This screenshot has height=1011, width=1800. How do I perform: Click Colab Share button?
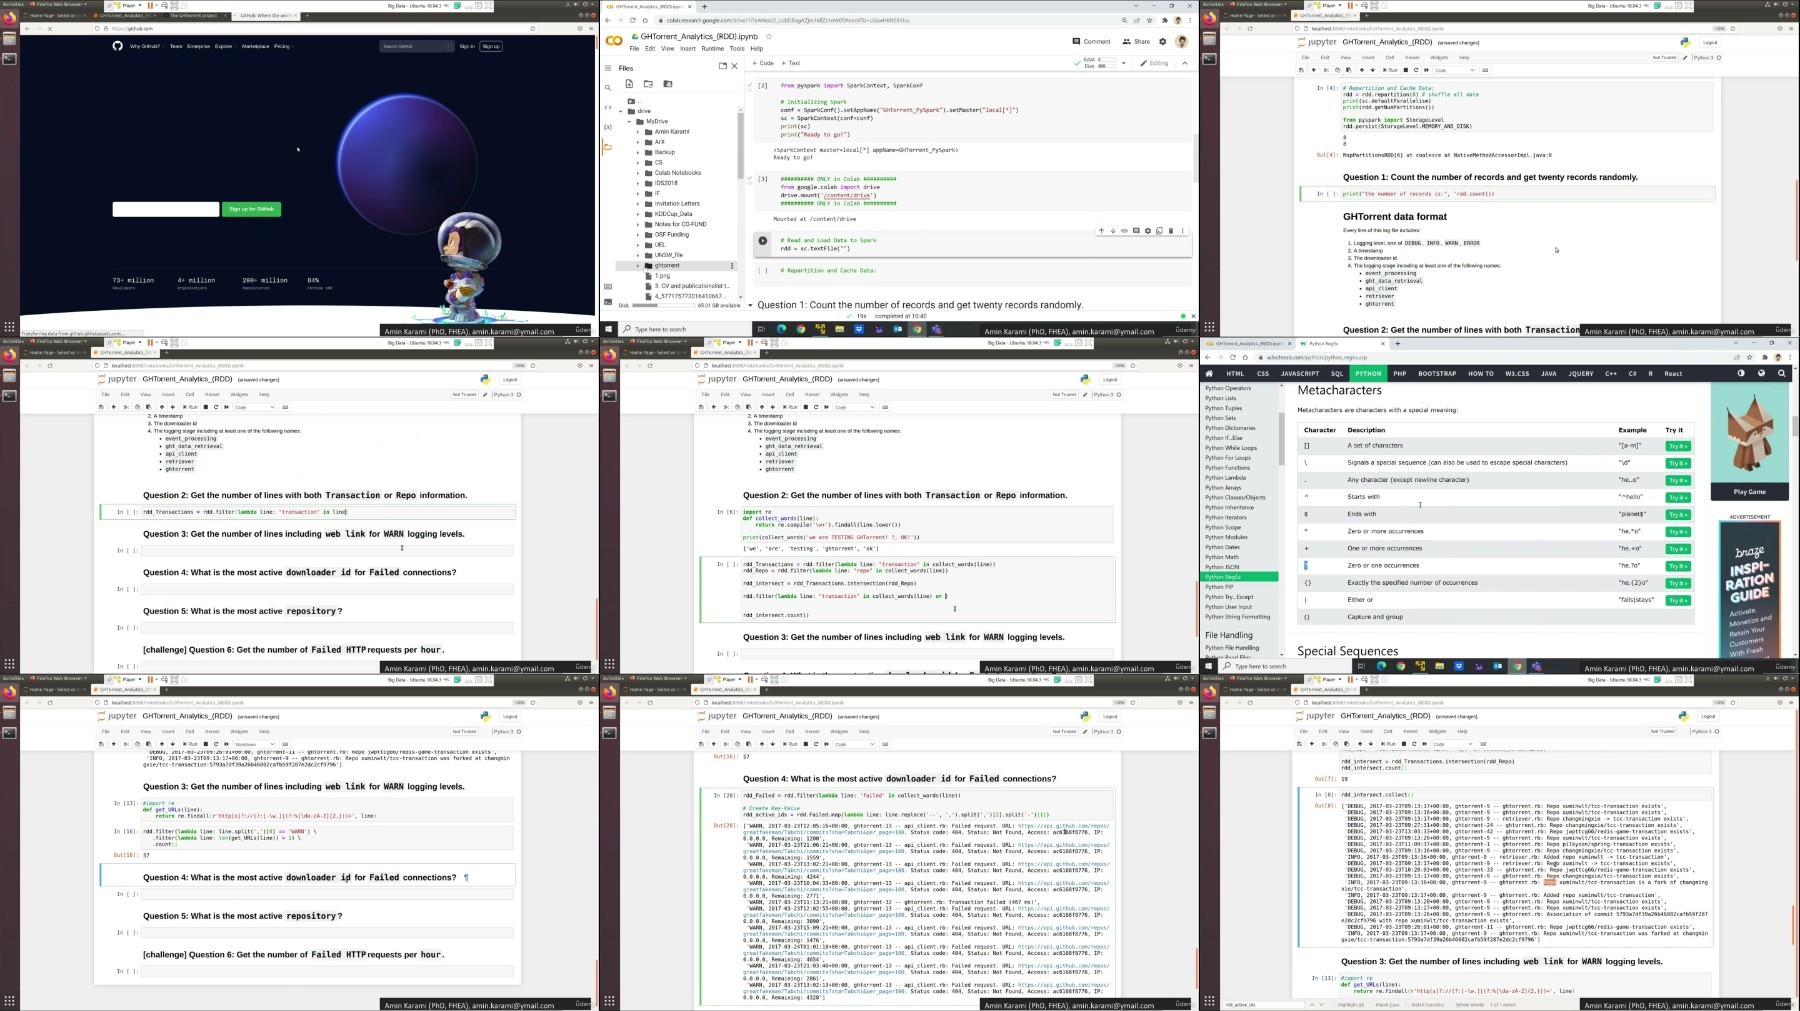pyautogui.click(x=1137, y=42)
